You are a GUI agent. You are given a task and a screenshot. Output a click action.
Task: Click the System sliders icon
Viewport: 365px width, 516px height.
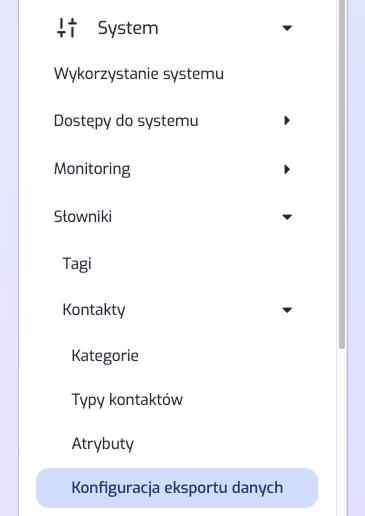pyautogui.click(x=67, y=28)
